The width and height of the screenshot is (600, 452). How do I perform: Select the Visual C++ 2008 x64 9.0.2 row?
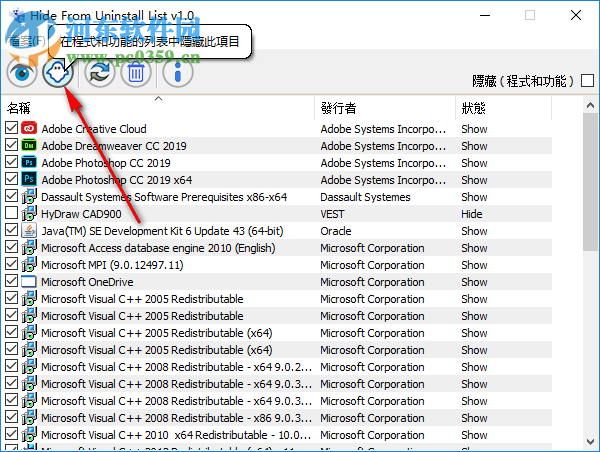(x=277, y=367)
